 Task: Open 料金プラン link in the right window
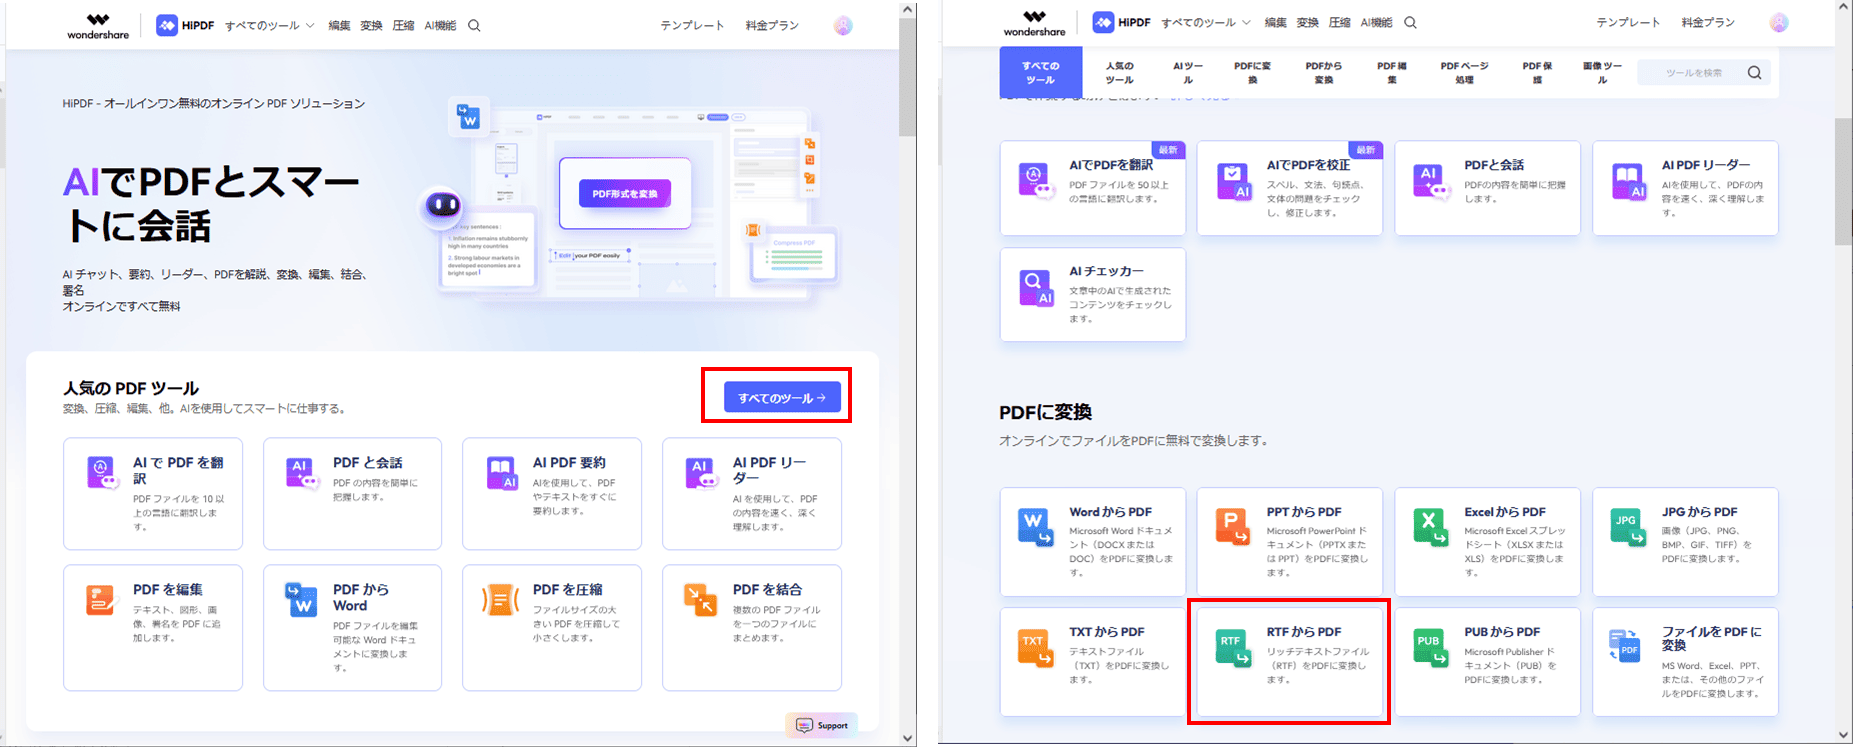1708,22
